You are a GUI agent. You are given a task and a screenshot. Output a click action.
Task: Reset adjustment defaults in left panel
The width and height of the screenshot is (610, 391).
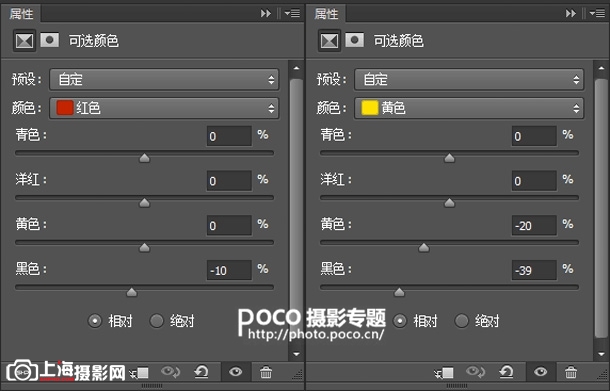tap(201, 372)
